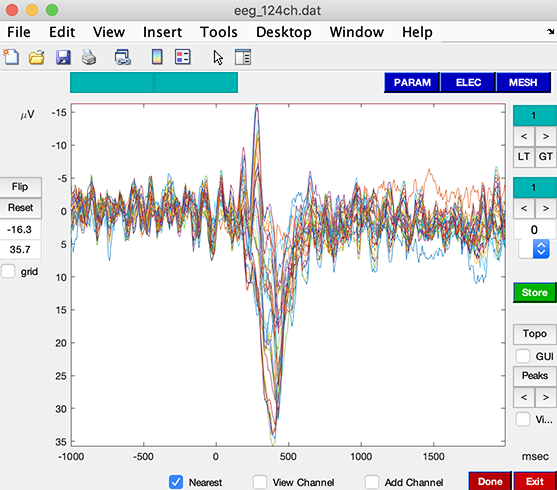The image size is (557, 490).
Task: Tick the View Channel checkbox
Action: 260,482
